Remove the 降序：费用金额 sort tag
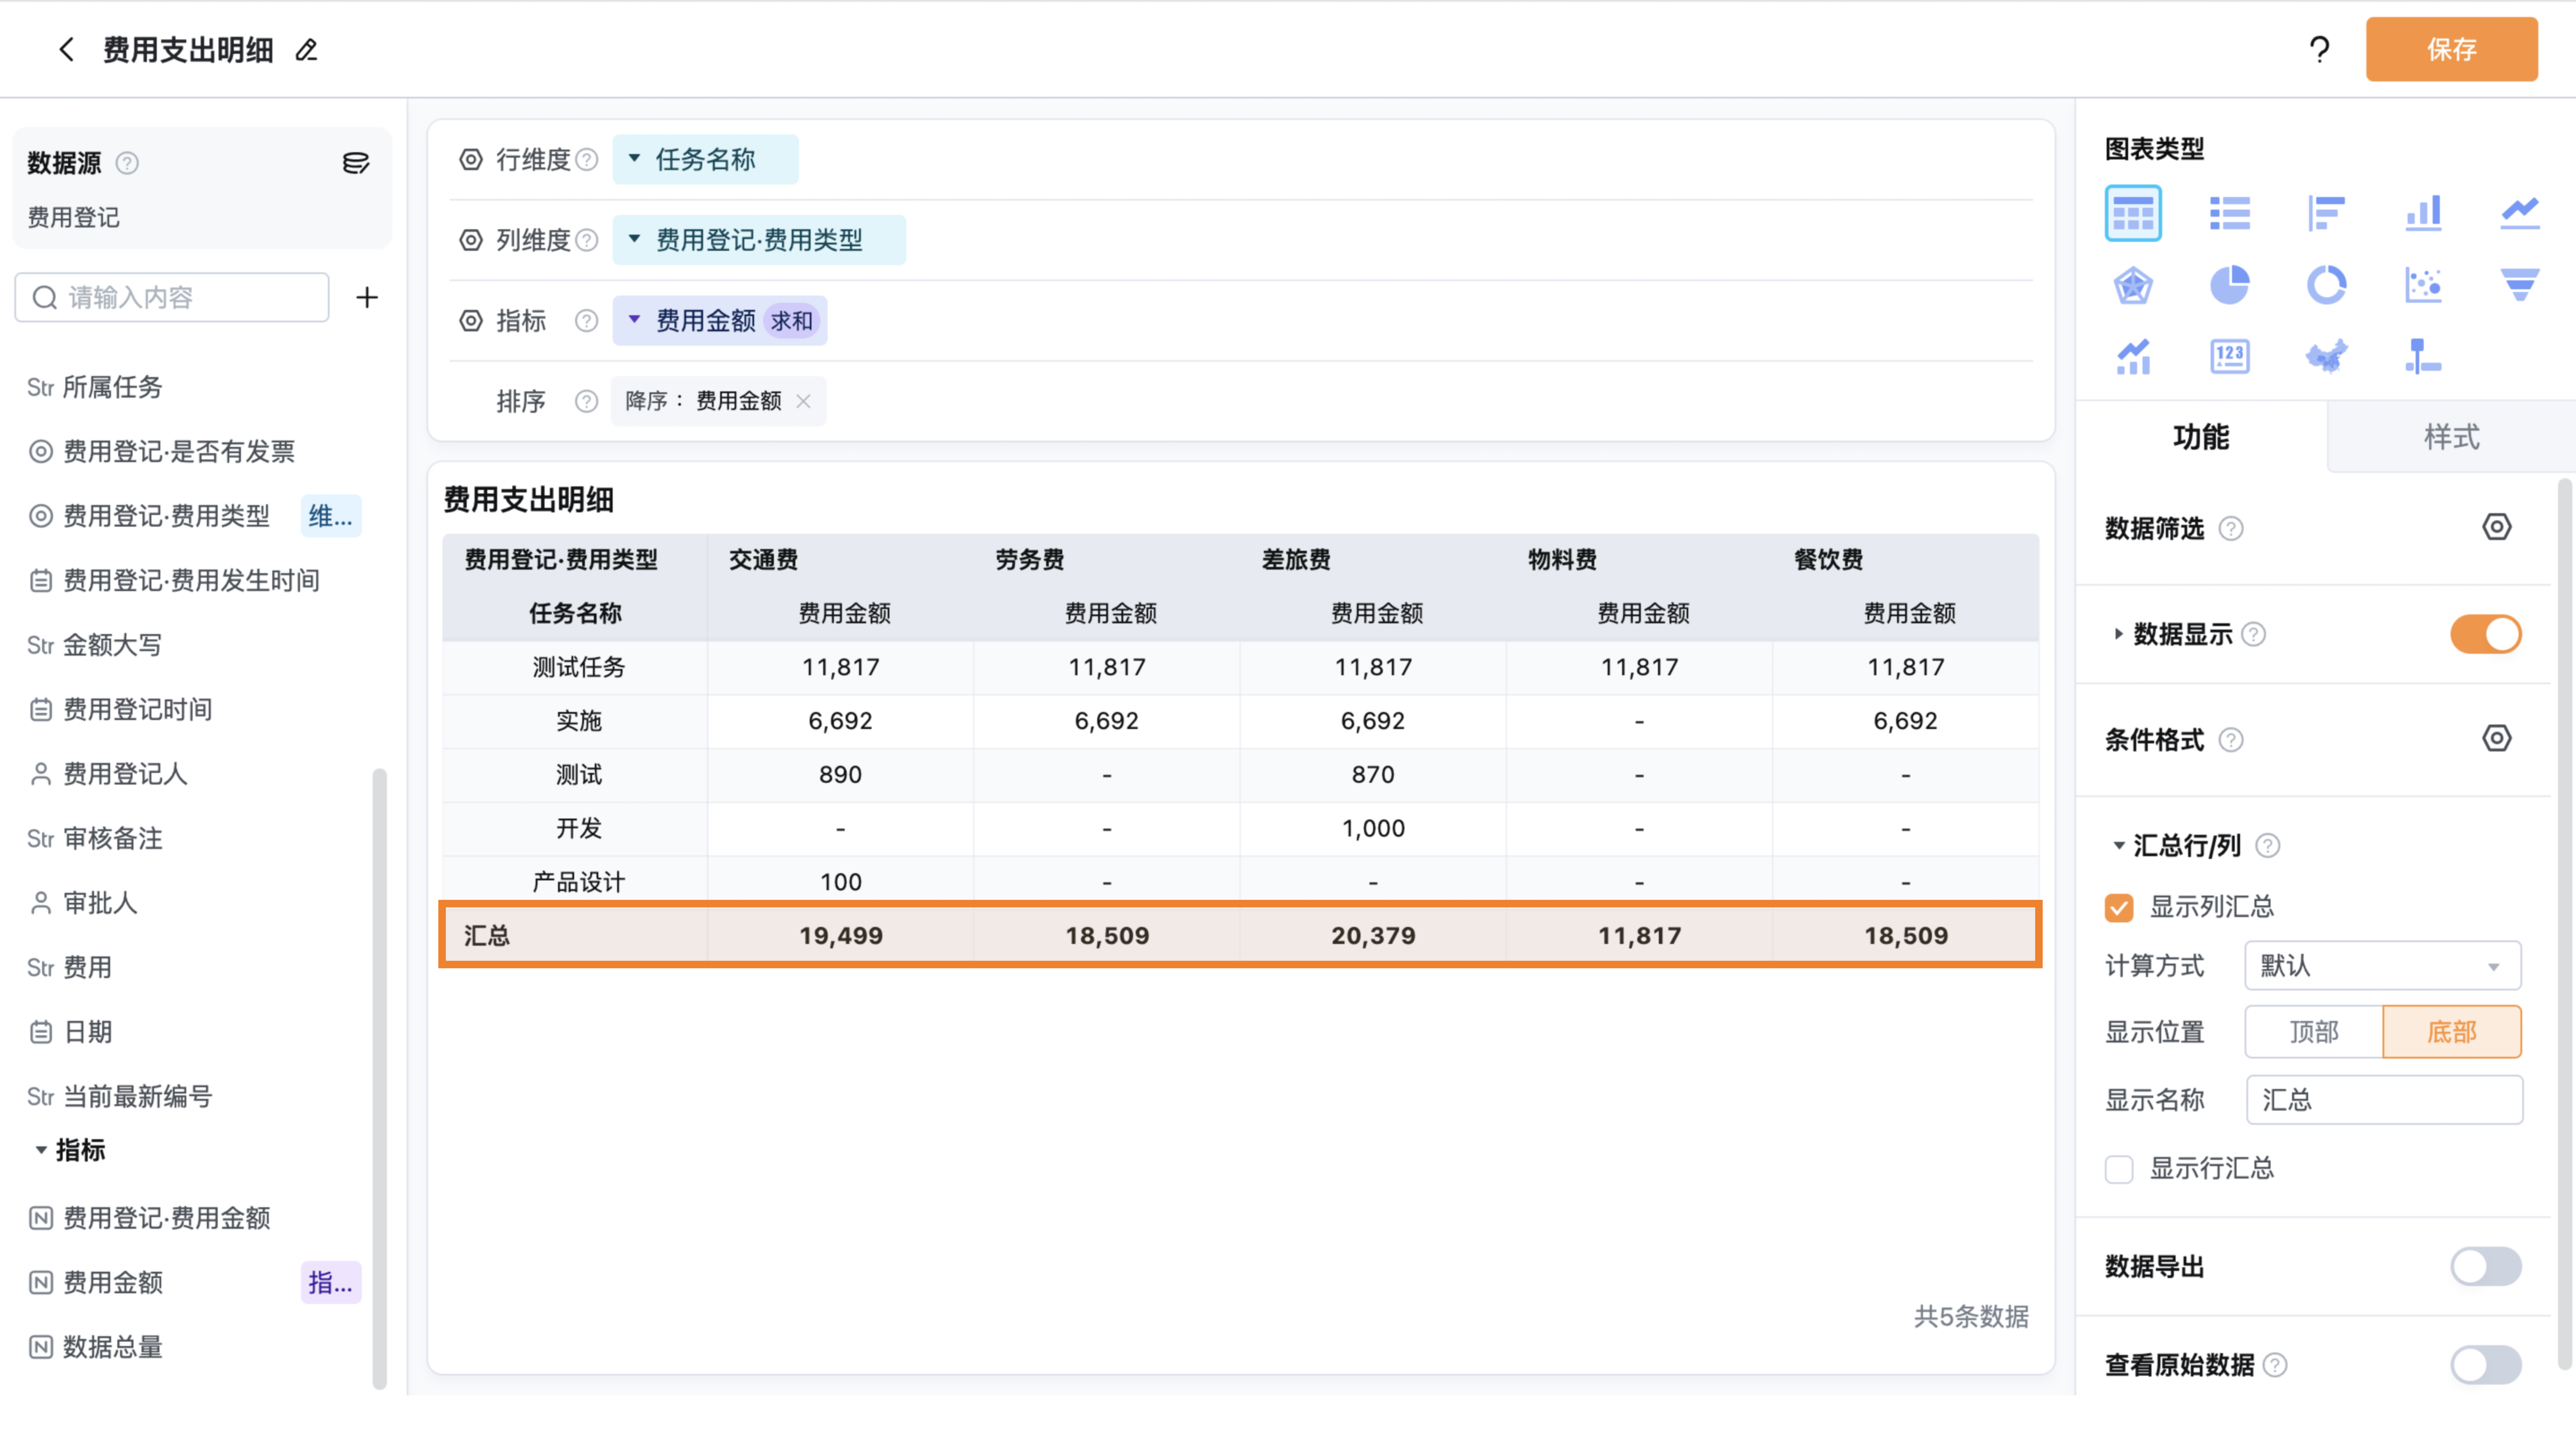Image resolution: width=2576 pixels, height=1449 pixels. click(803, 401)
